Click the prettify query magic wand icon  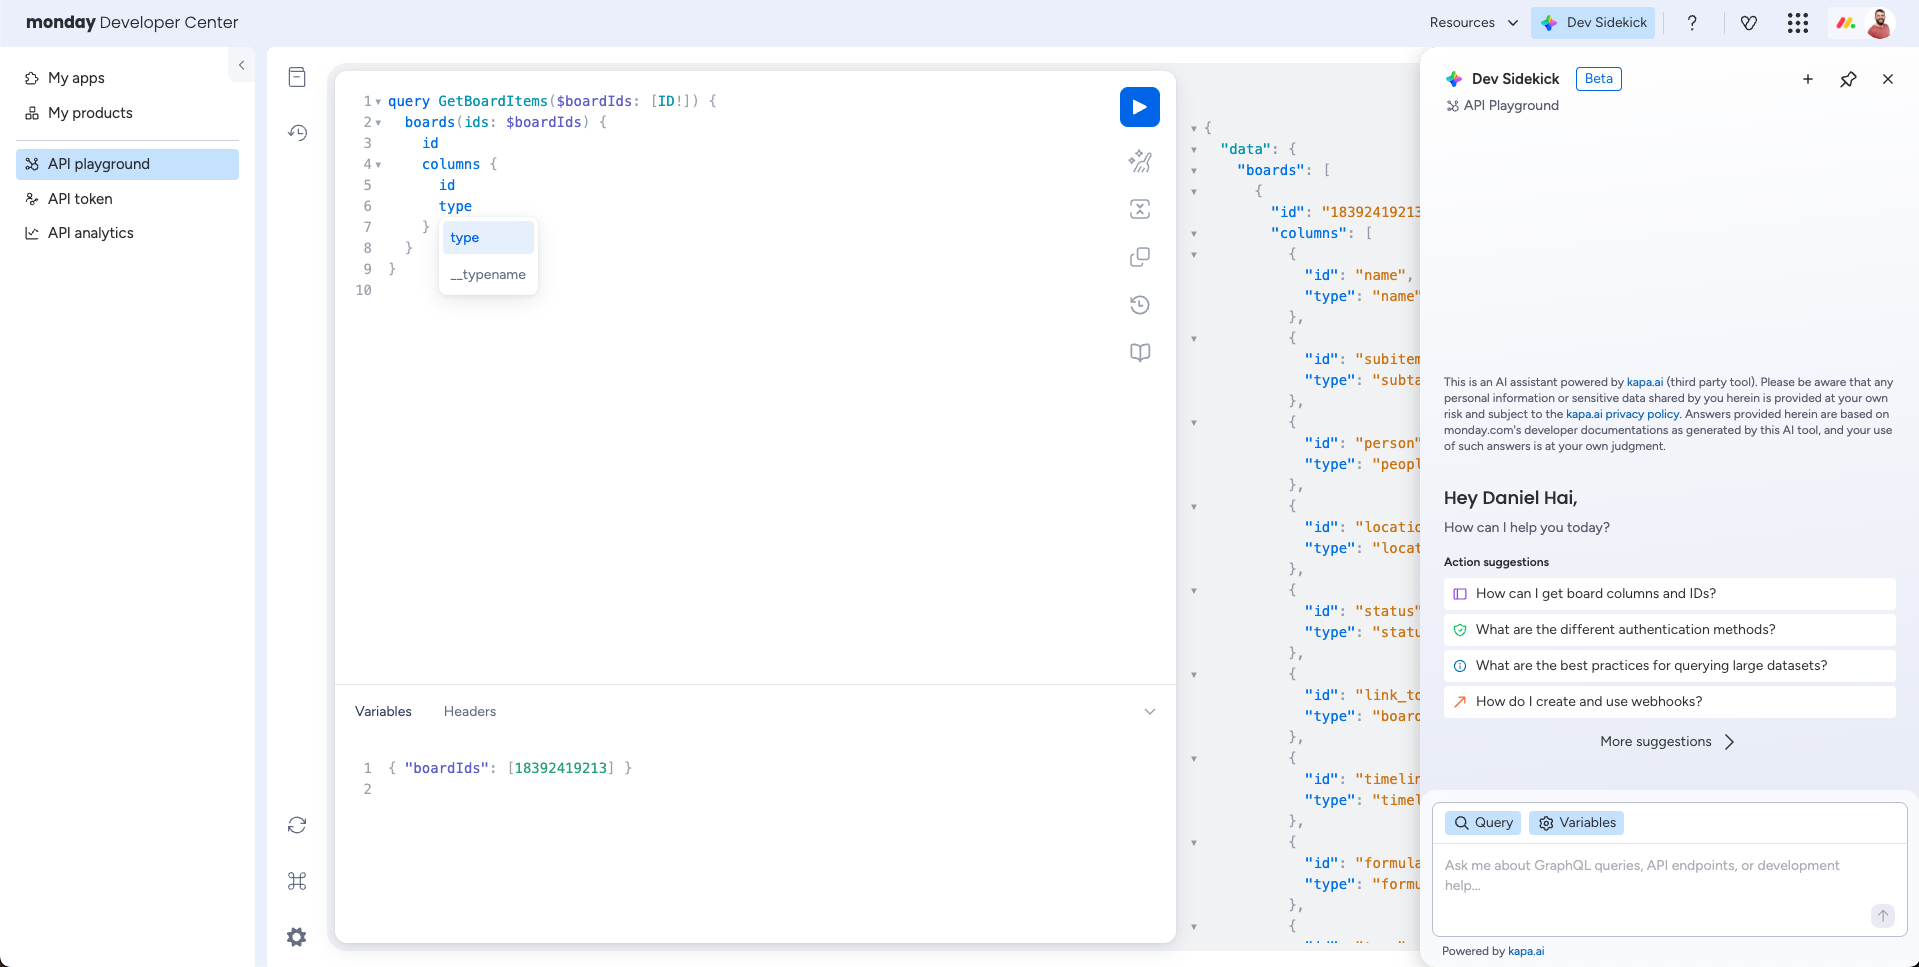click(1140, 161)
